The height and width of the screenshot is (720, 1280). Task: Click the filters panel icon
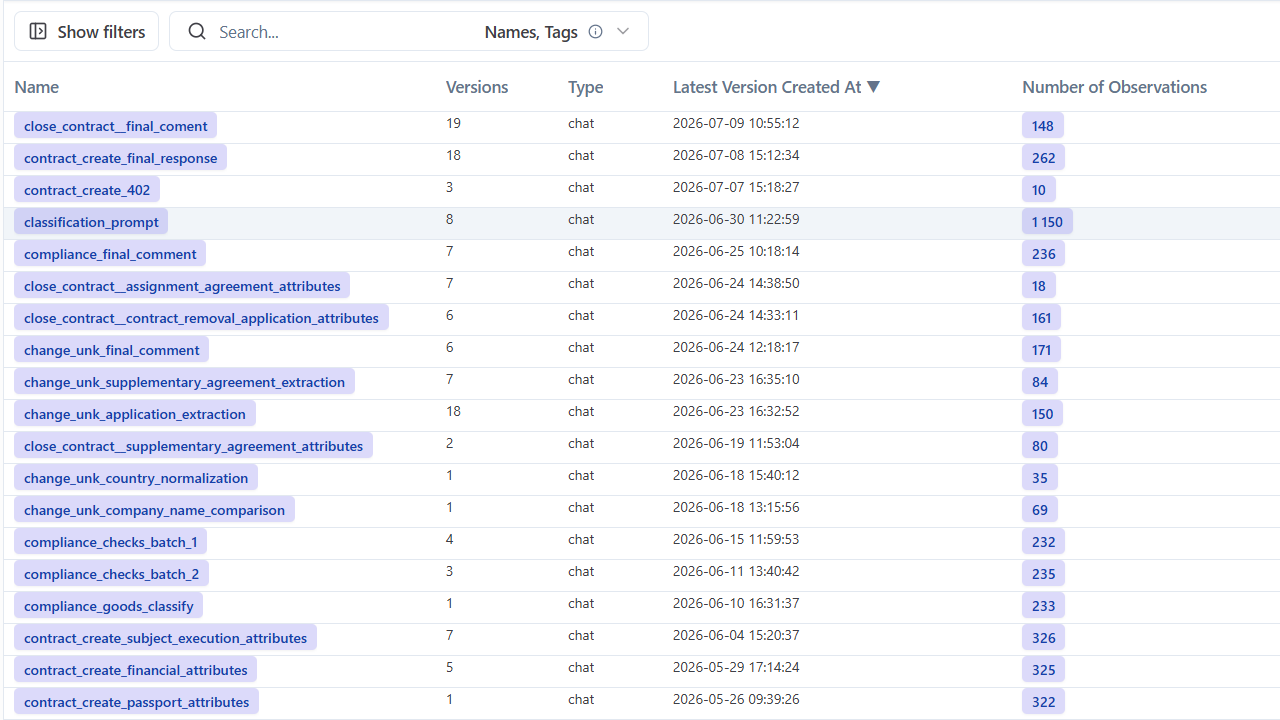click(38, 32)
